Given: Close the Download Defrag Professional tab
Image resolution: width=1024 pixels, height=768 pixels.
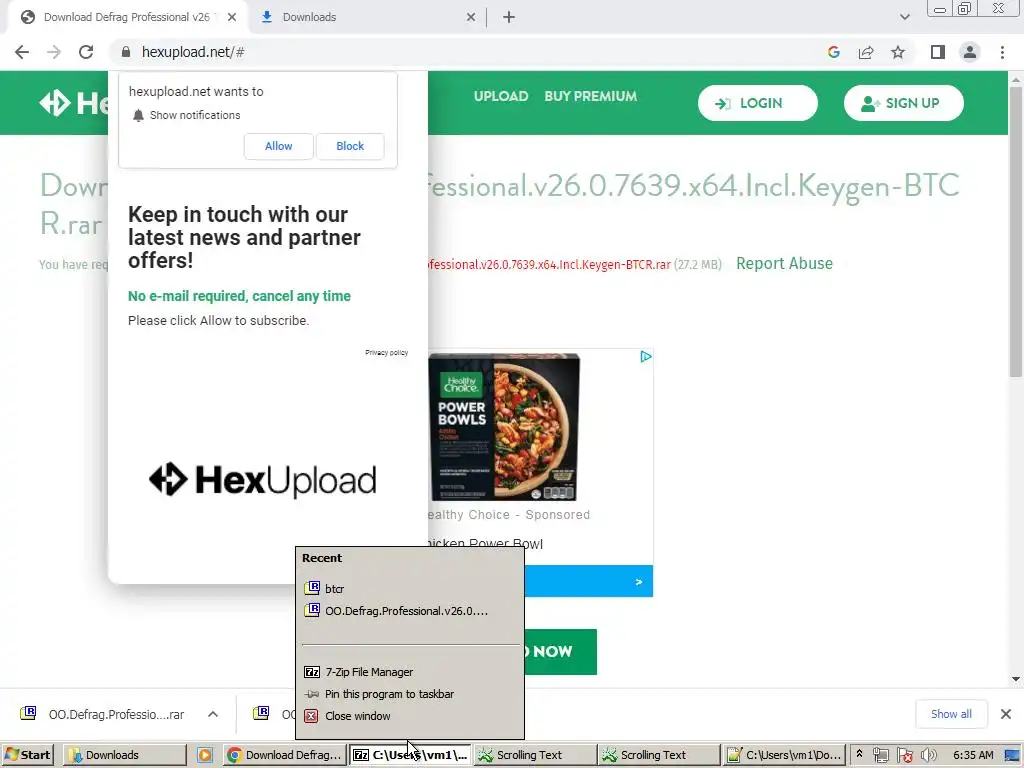Looking at the screenshot, I should (232, 18).
